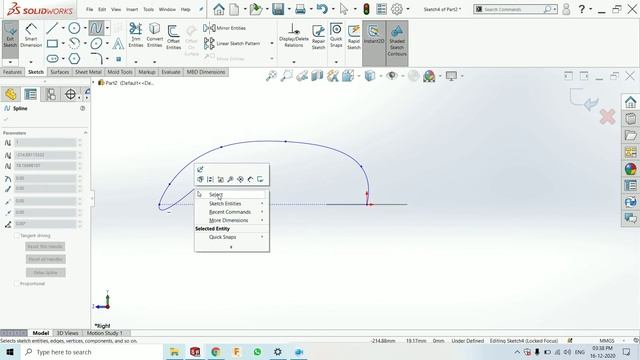Select the Ellipse tool
The width and height of the screenshot is (640, 360).
point(96,43)
